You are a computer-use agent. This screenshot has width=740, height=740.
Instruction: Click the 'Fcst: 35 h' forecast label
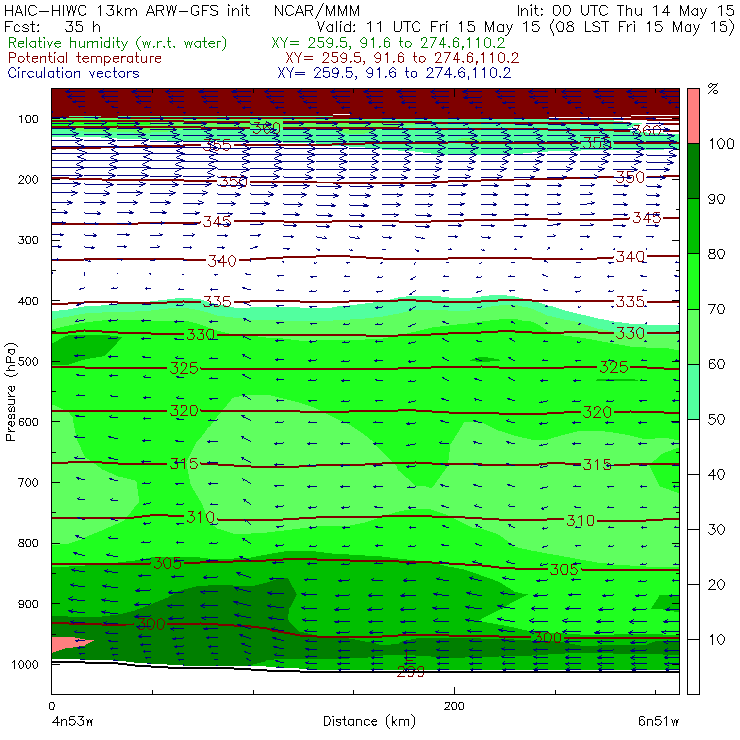coord(52,26)
